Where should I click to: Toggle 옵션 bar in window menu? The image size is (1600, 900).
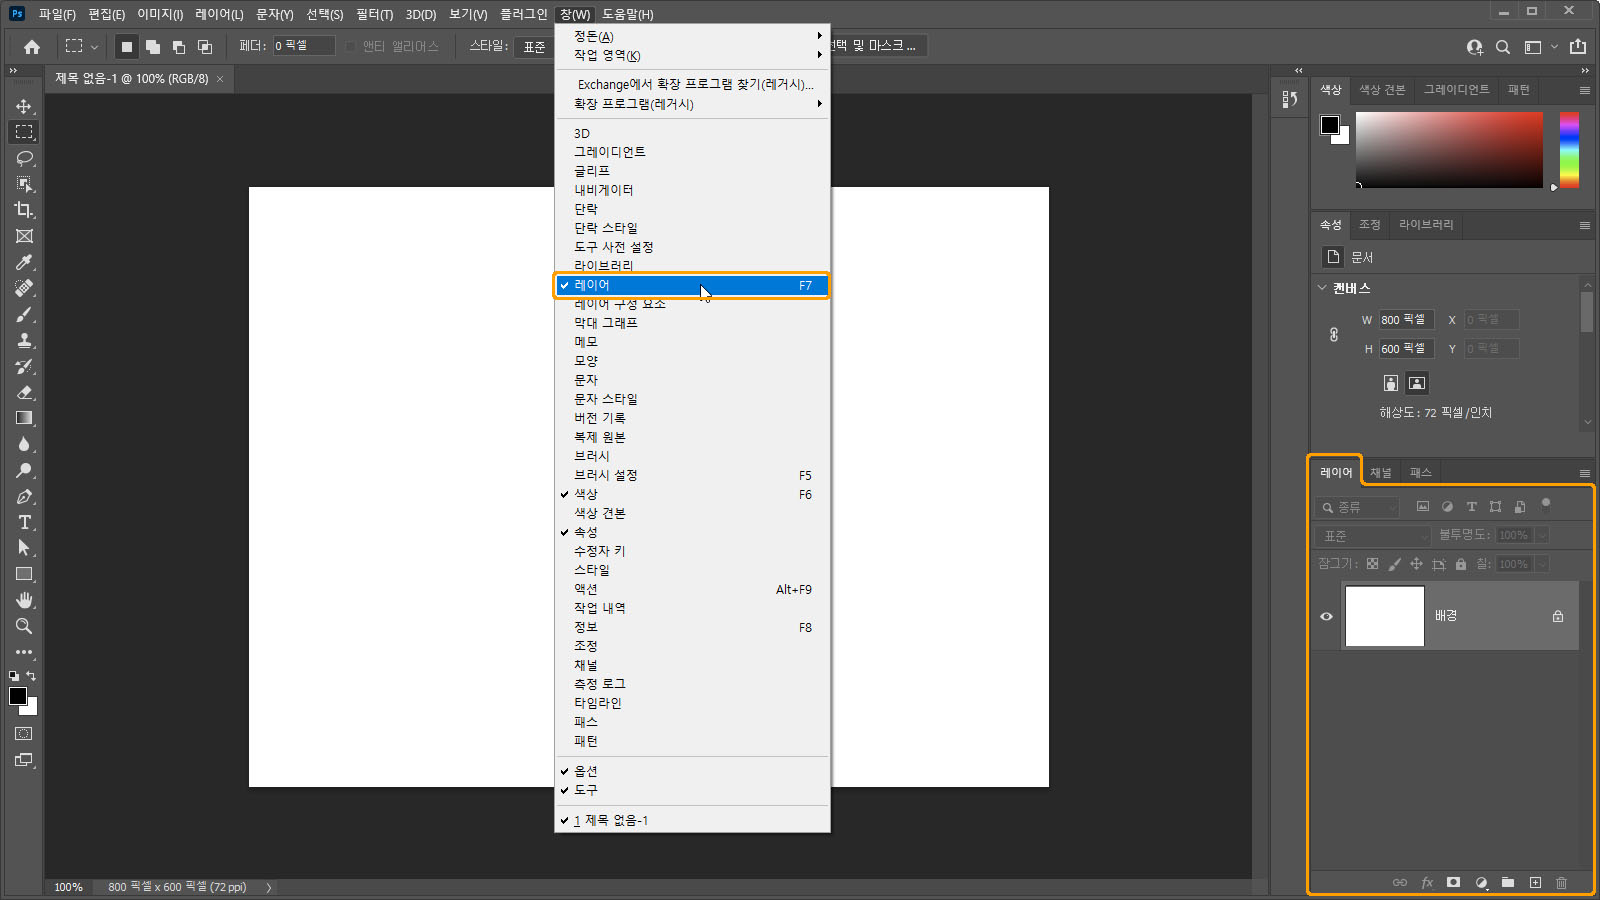692,771
